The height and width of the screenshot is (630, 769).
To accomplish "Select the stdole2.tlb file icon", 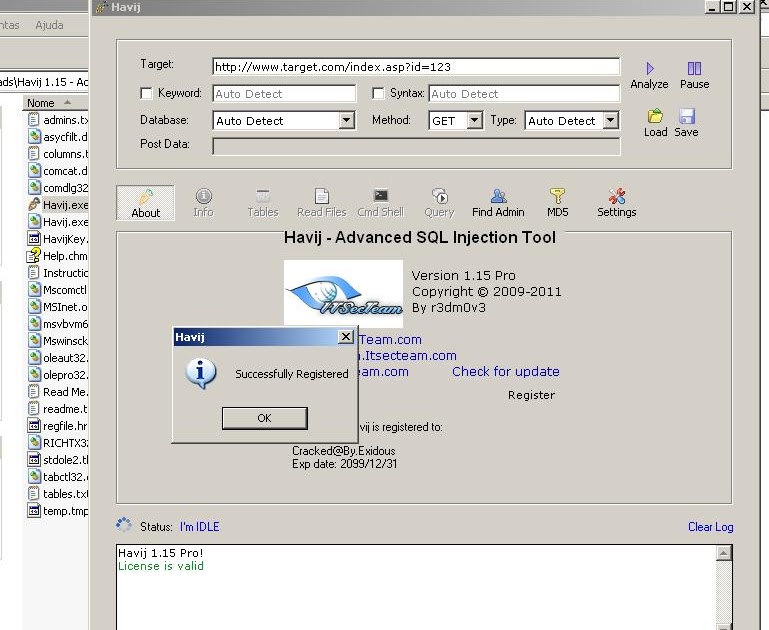I will (x=33, y=459).
